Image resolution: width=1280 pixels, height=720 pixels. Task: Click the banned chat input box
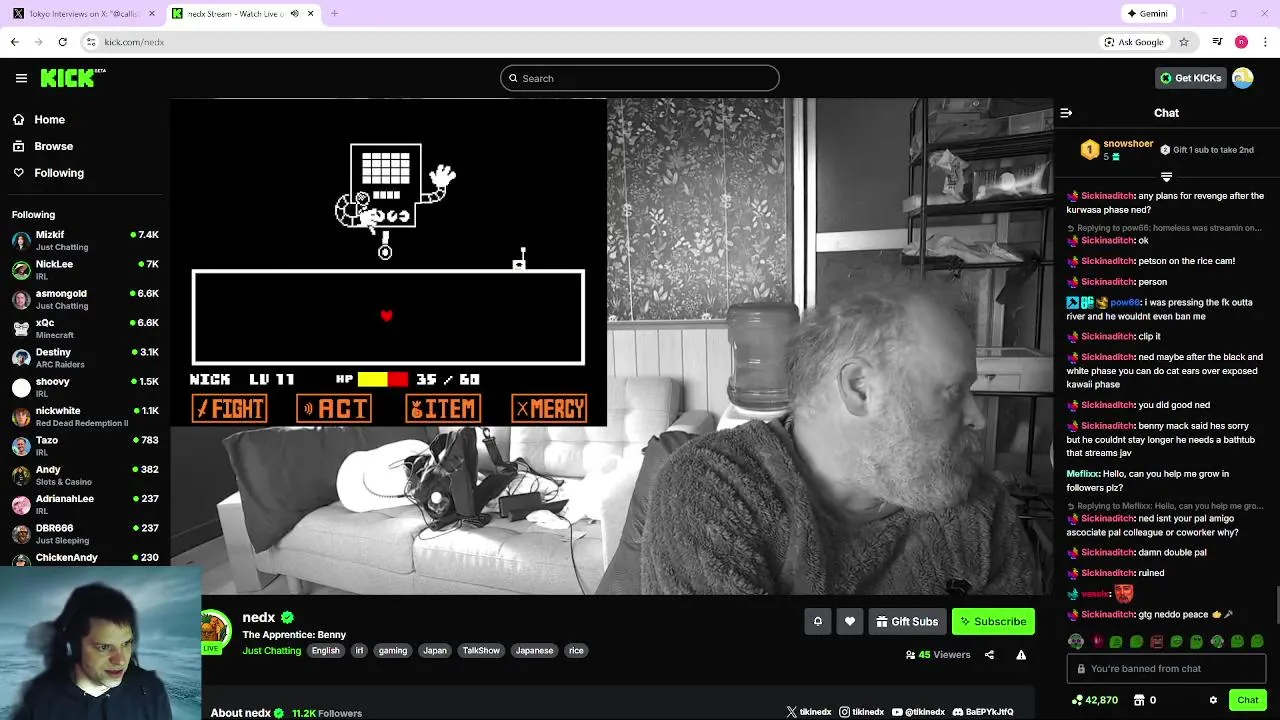pyautogui.click(x=1166, y=668)
